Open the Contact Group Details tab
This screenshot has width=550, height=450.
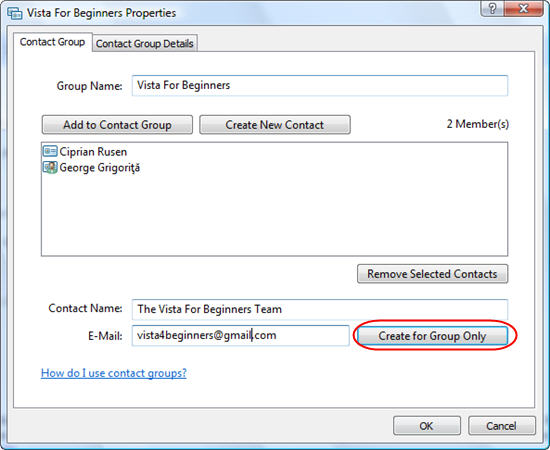tap(145, 43)
